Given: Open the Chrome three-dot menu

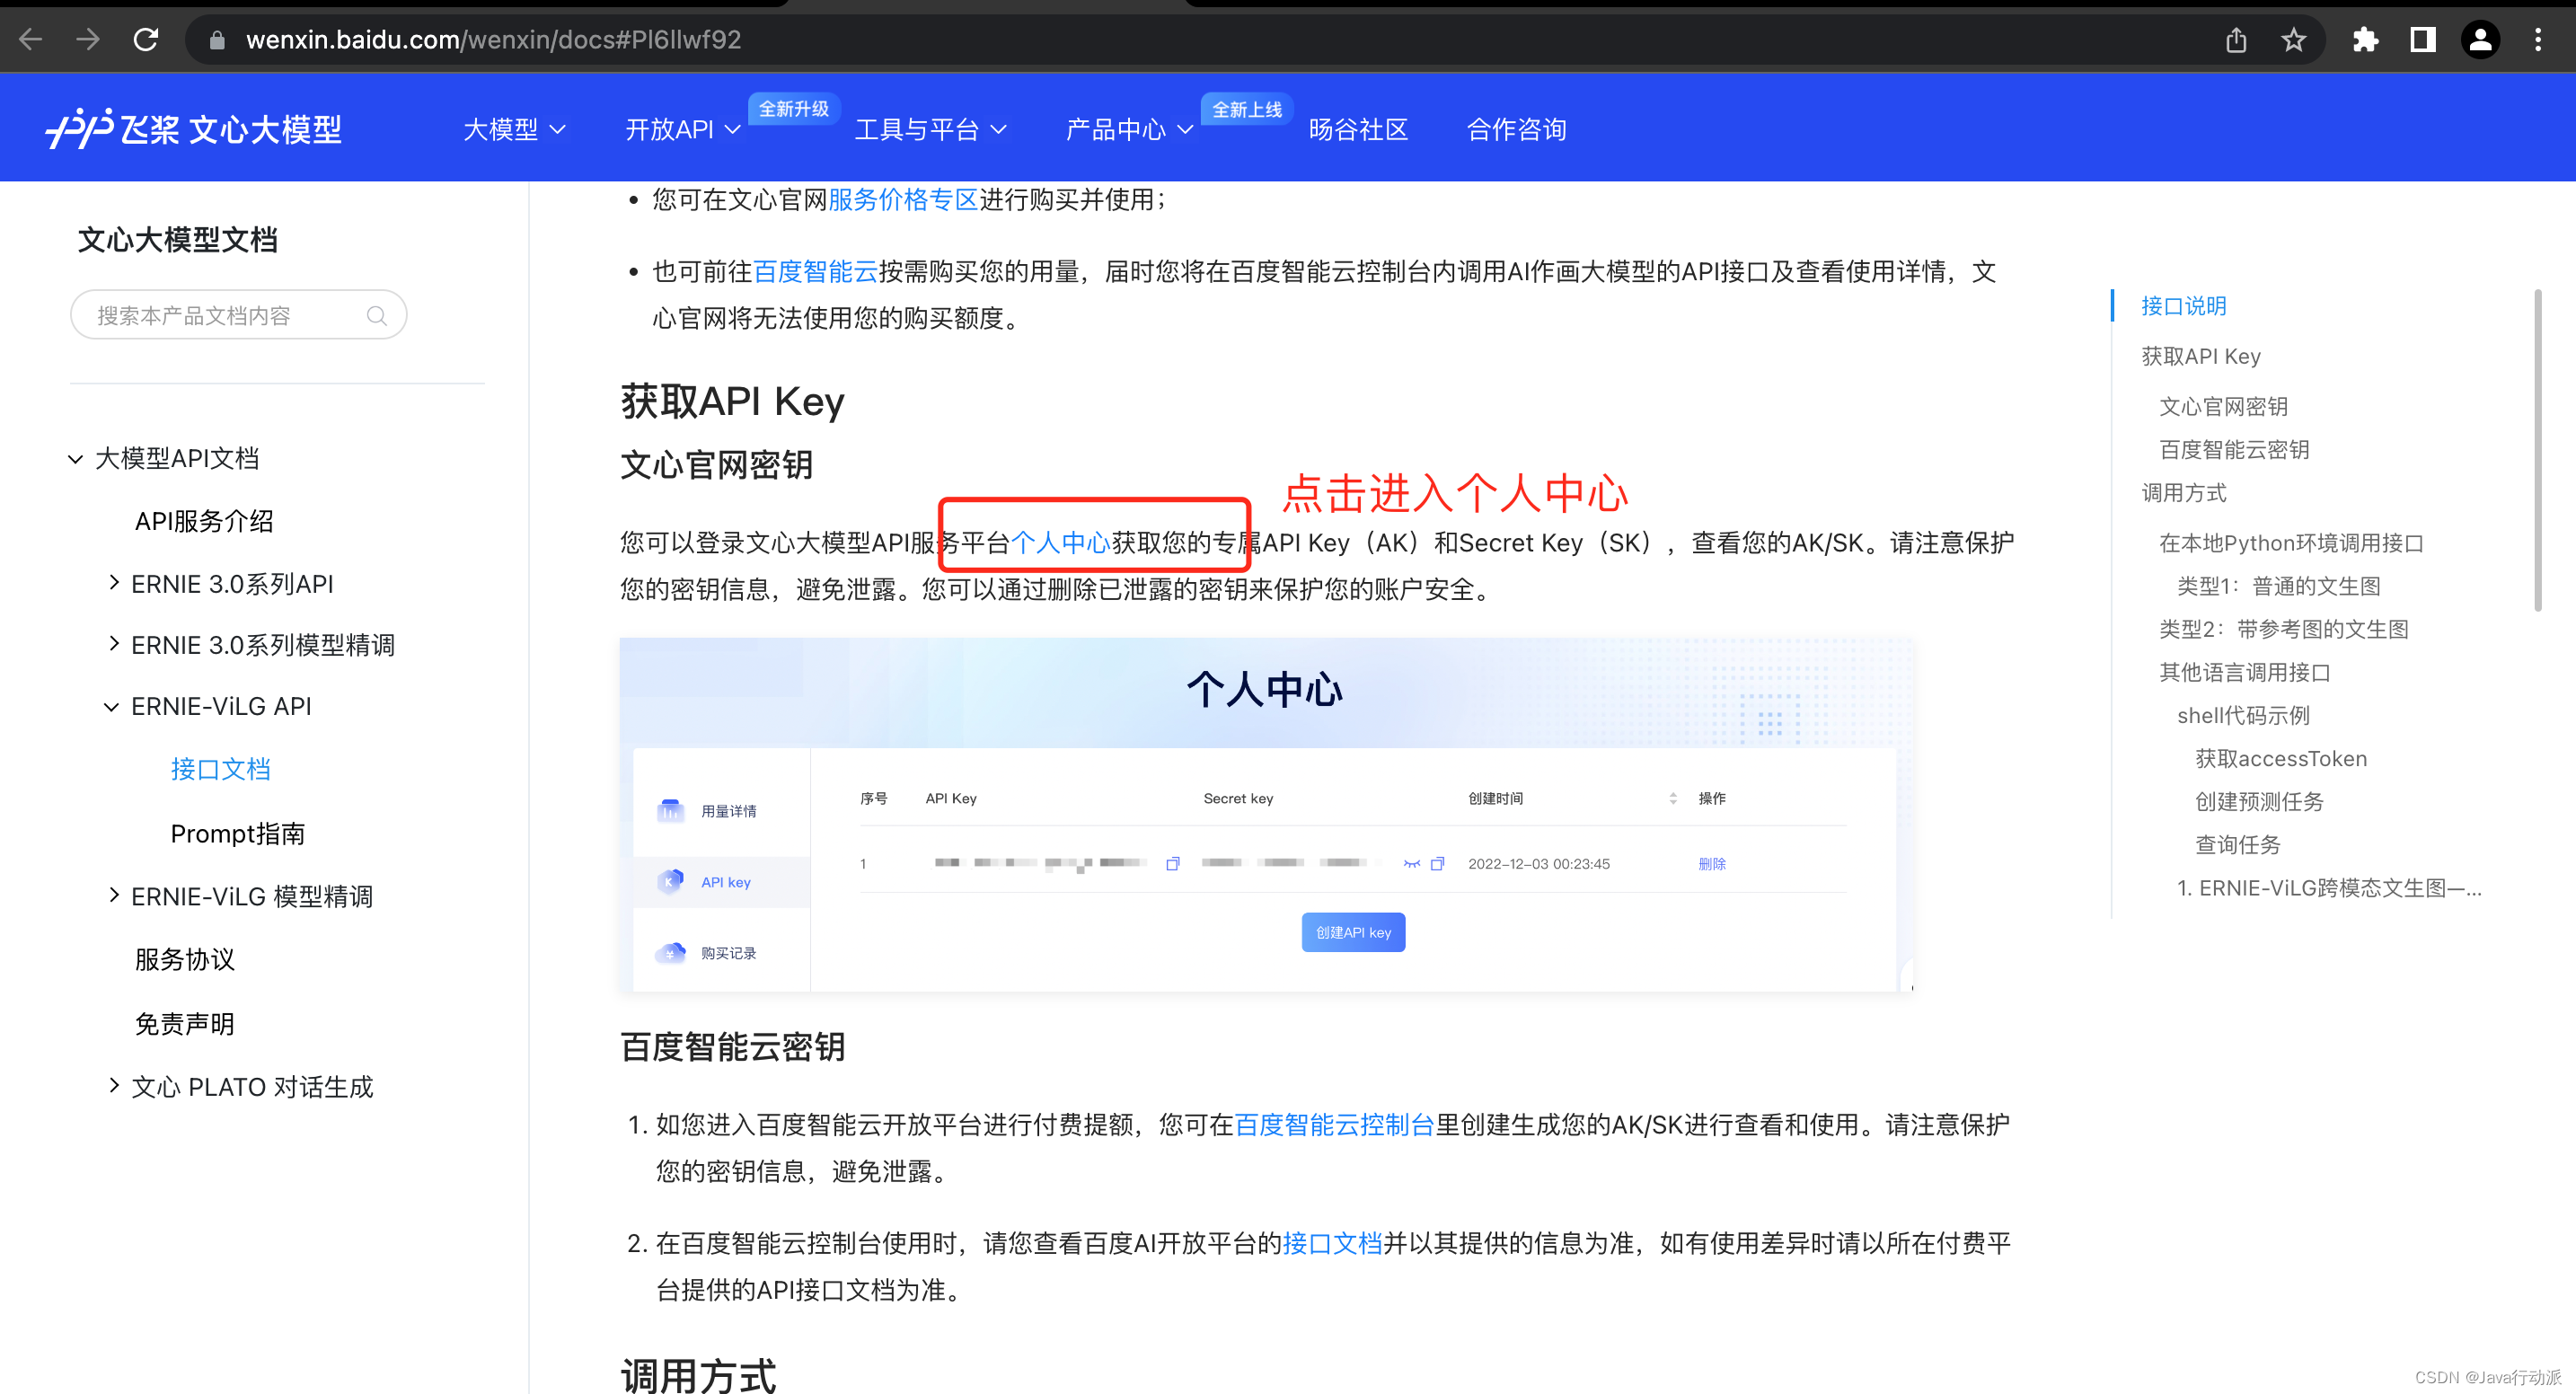Looking at the screenshot, I should click(2538, 40).
